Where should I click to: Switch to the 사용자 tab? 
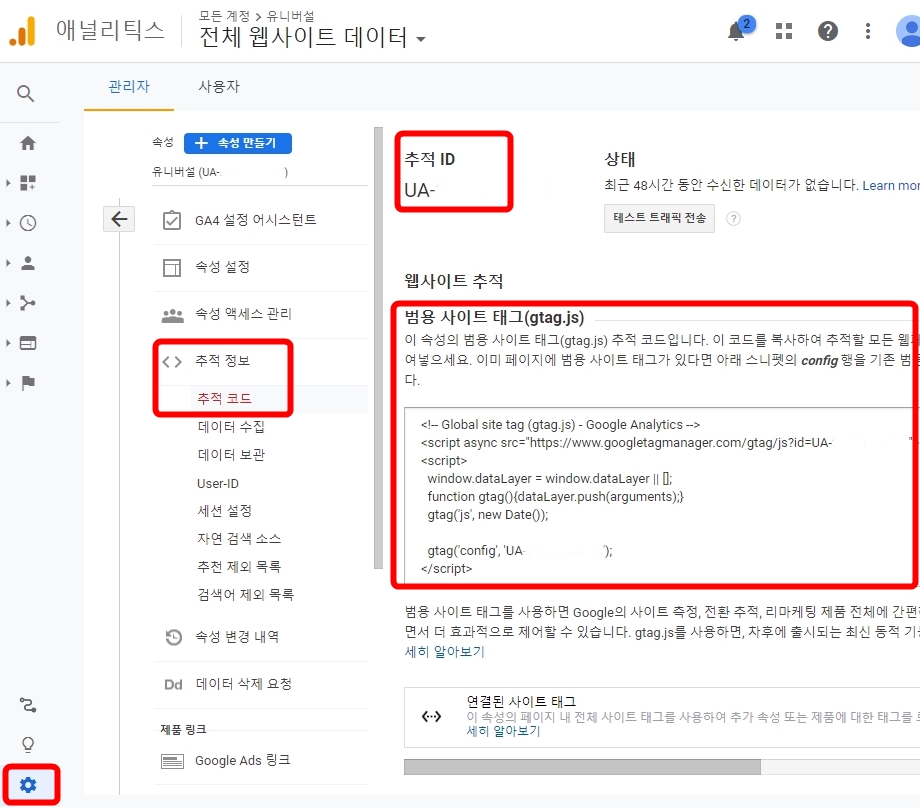coord(219,87)
